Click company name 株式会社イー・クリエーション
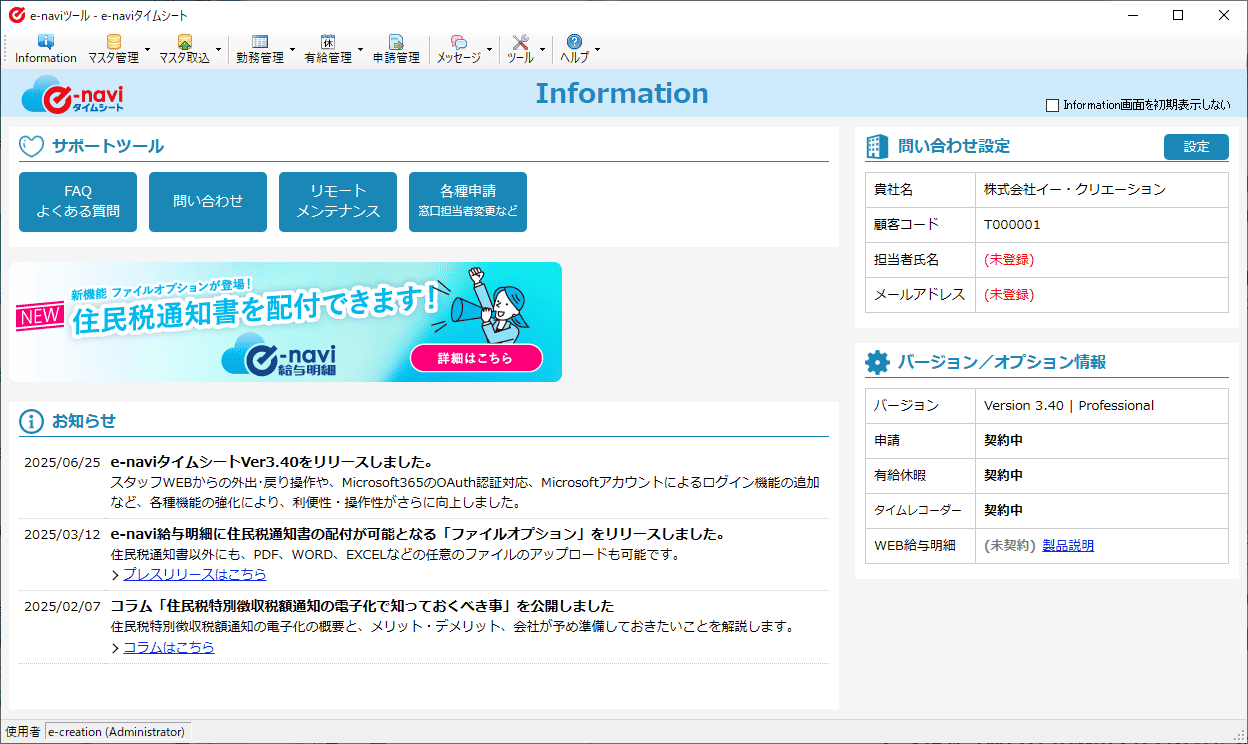The image size is (1248, 744). [x=1075, y=190]
